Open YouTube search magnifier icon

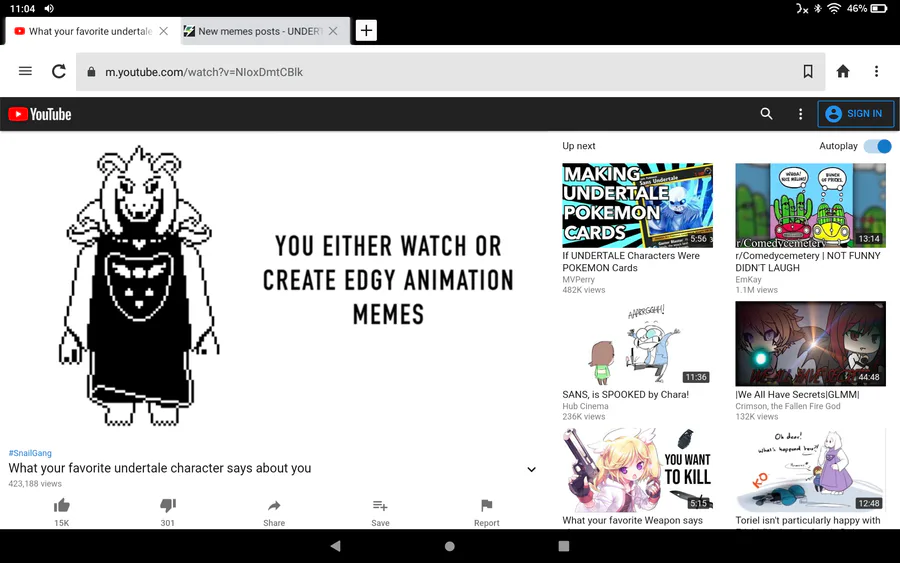pos(766,114)
